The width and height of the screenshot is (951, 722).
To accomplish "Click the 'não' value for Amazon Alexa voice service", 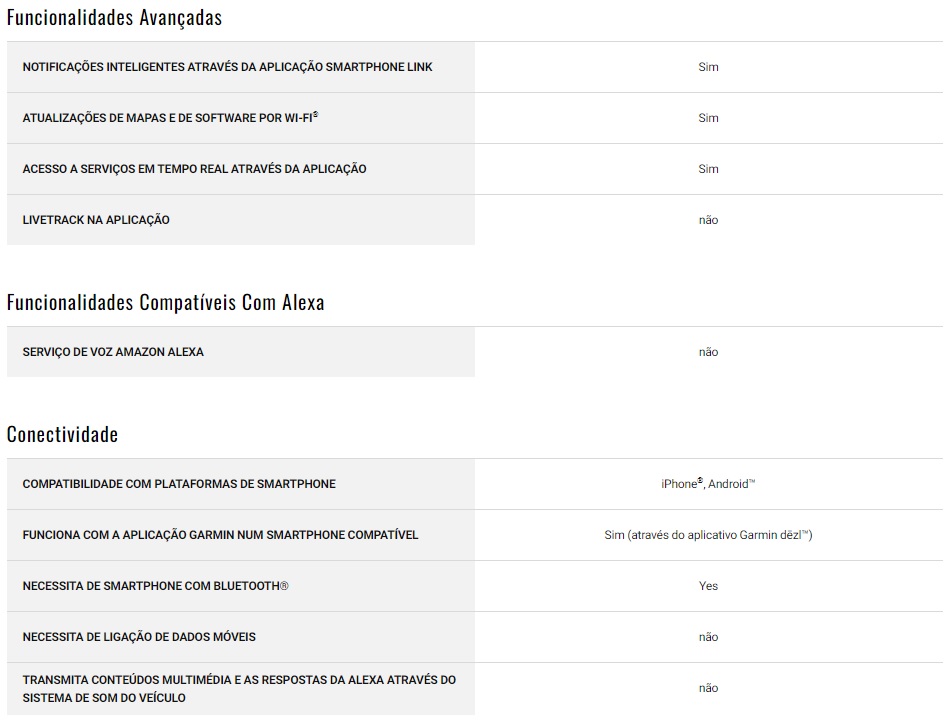I will point(708,352).
